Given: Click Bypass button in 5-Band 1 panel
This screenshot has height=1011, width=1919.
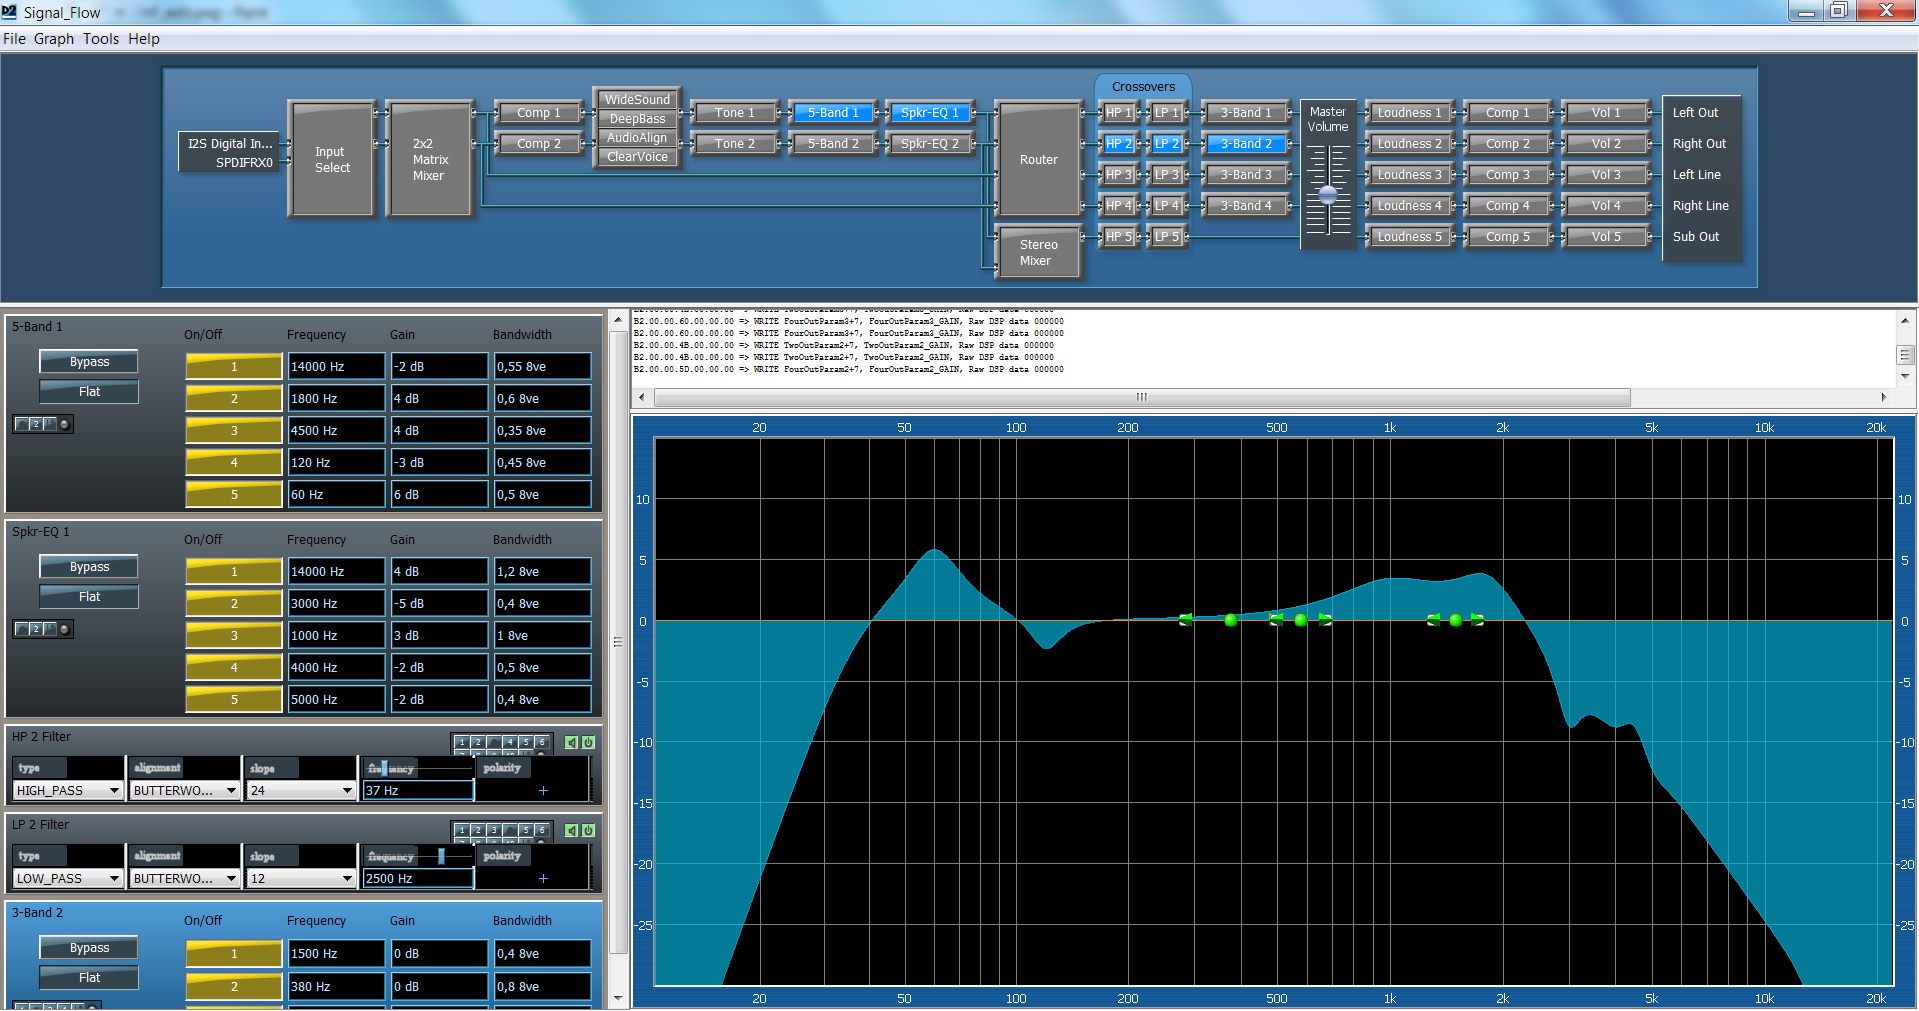Looking at the screenshot, I should click(x=89, y=362).
